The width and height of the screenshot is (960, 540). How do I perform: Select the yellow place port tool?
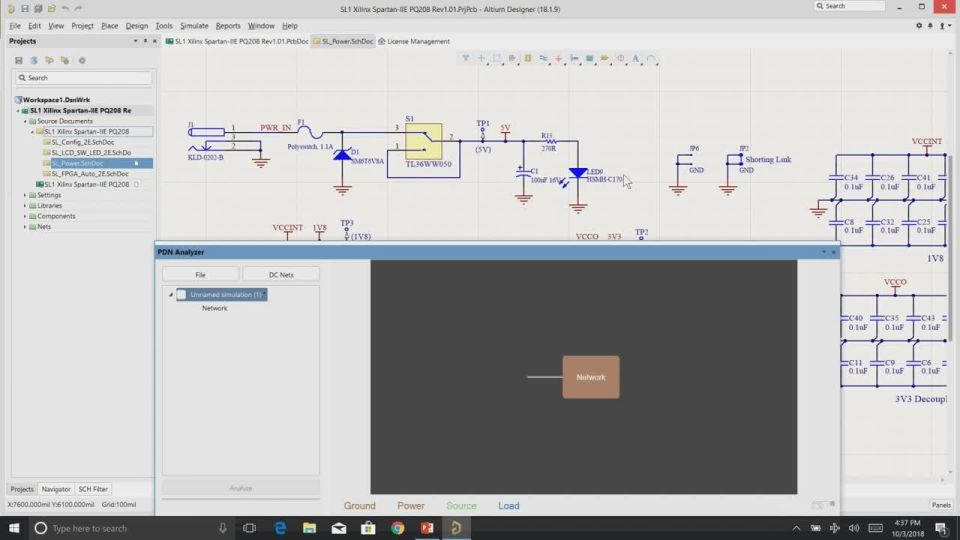[x=605, y=58]
